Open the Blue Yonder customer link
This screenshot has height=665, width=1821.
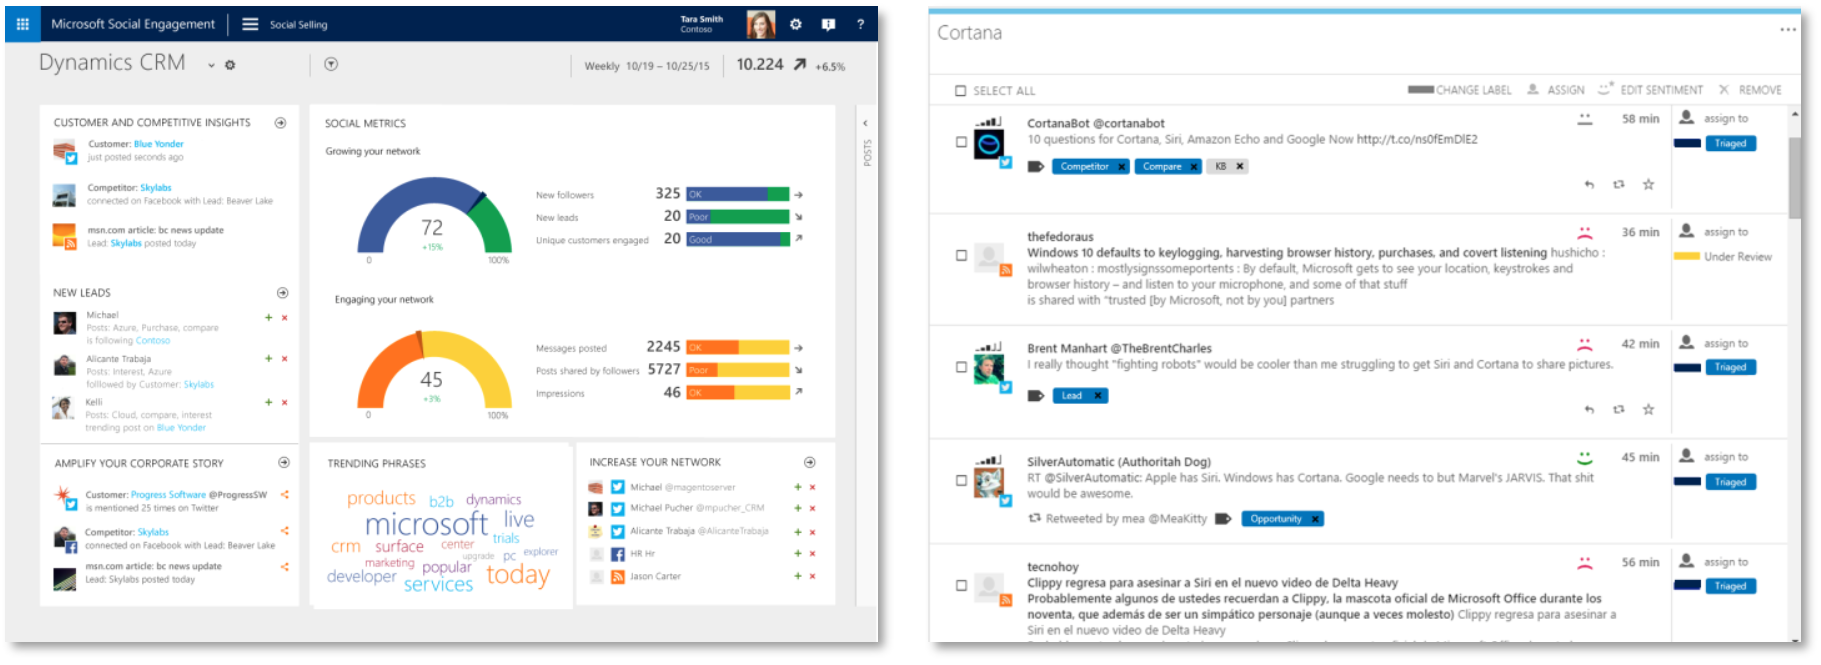point(159,144)
